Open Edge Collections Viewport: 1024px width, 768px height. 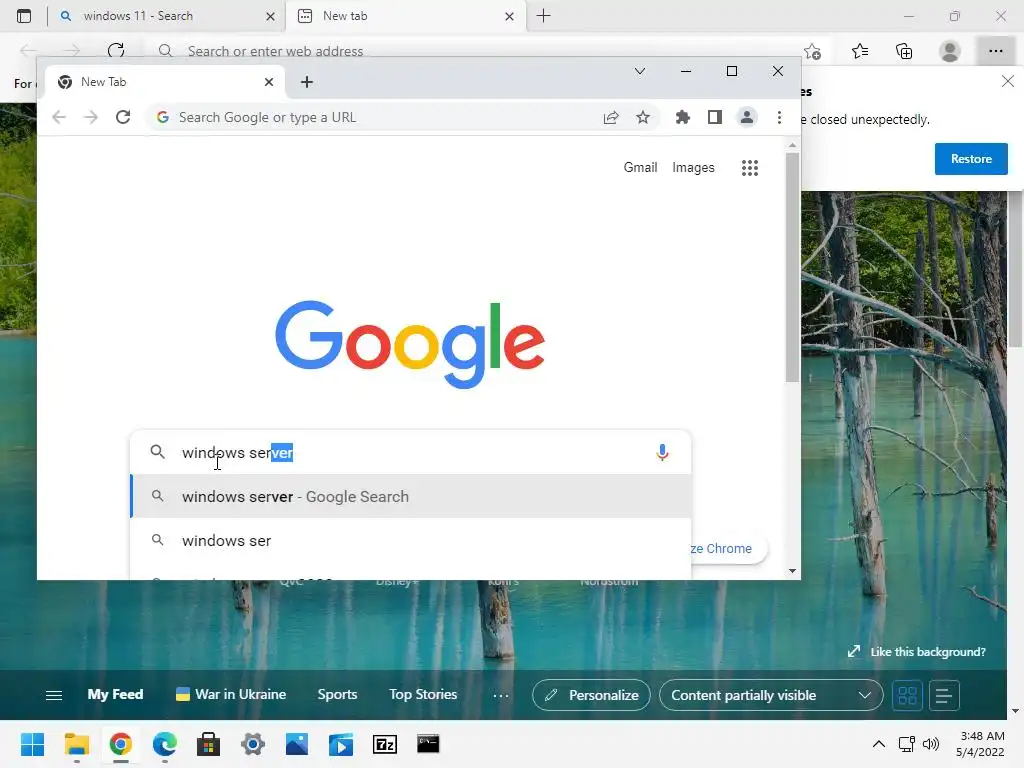pos(904,51)
